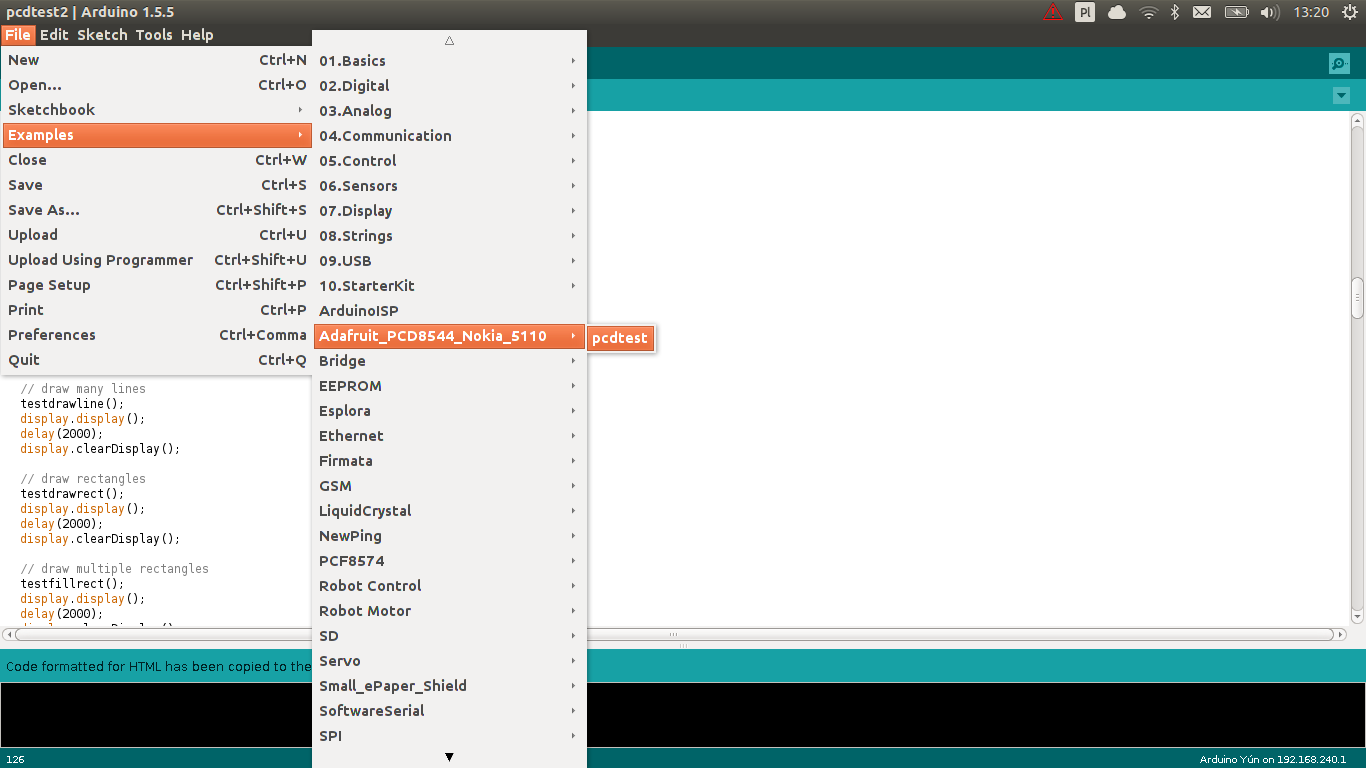Expand the 04.Communication examples submenu
Viewport: 1366px width, 768px height.
pos(449,136)
